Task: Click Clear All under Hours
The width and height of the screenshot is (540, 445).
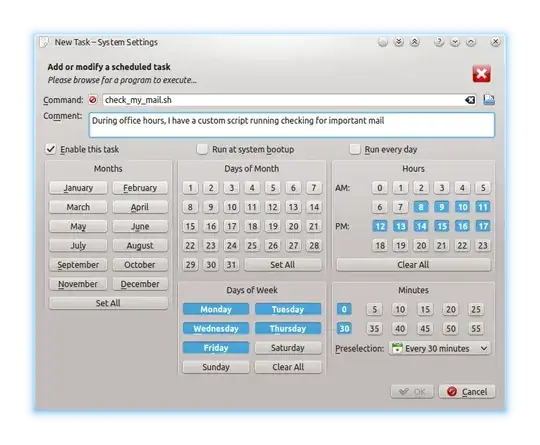Action: [x=413, y=265]
